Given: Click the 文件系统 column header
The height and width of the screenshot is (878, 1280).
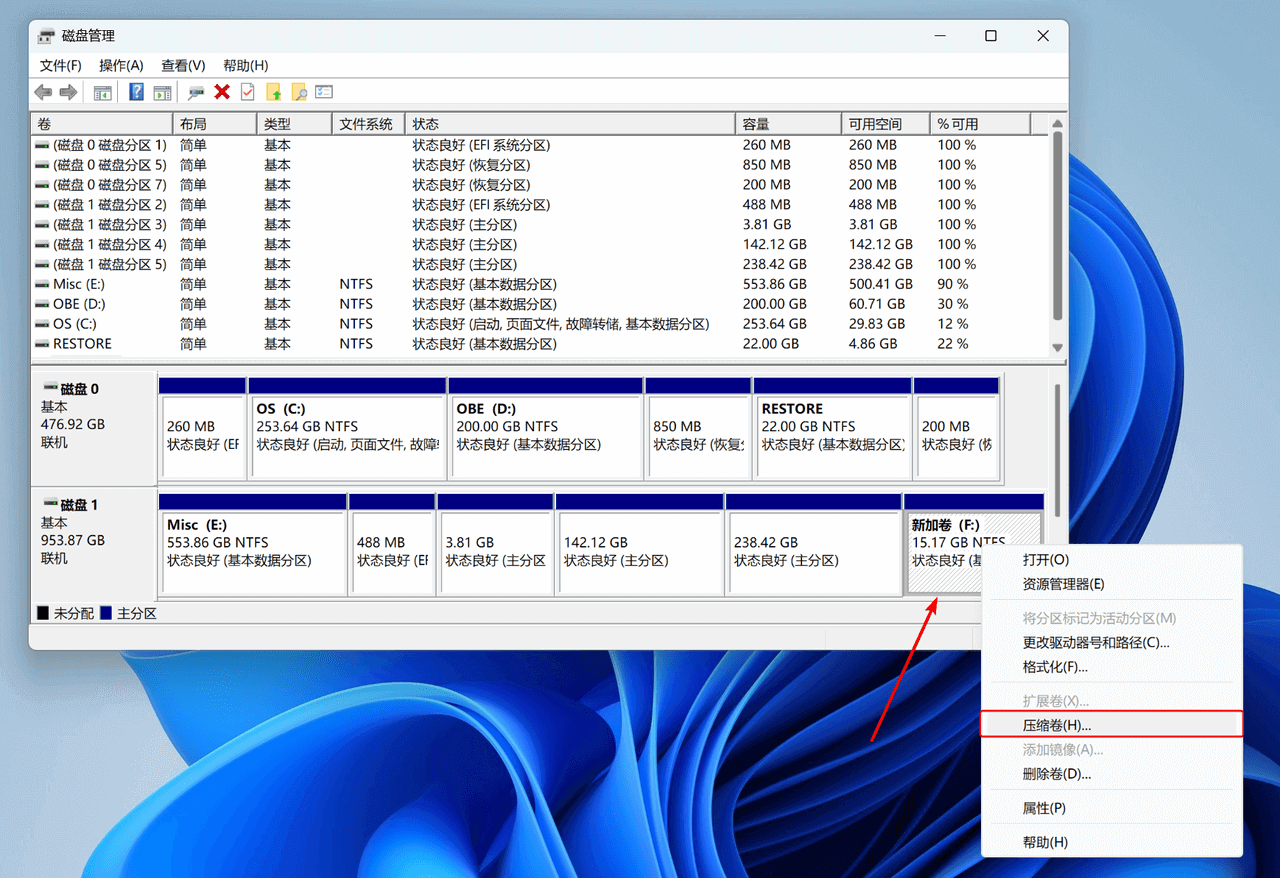Looking at the screenshot, I should 367,124.
